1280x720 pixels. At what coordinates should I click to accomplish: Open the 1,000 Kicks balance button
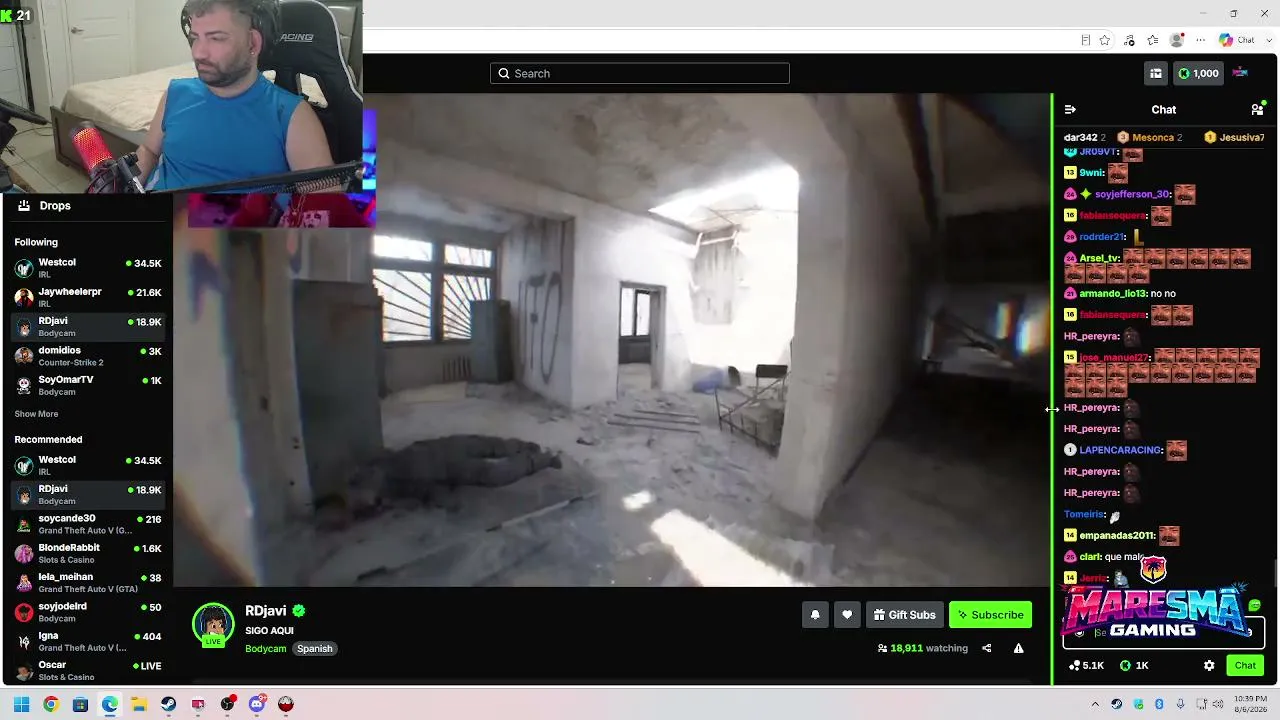(x=1198, y=73)
